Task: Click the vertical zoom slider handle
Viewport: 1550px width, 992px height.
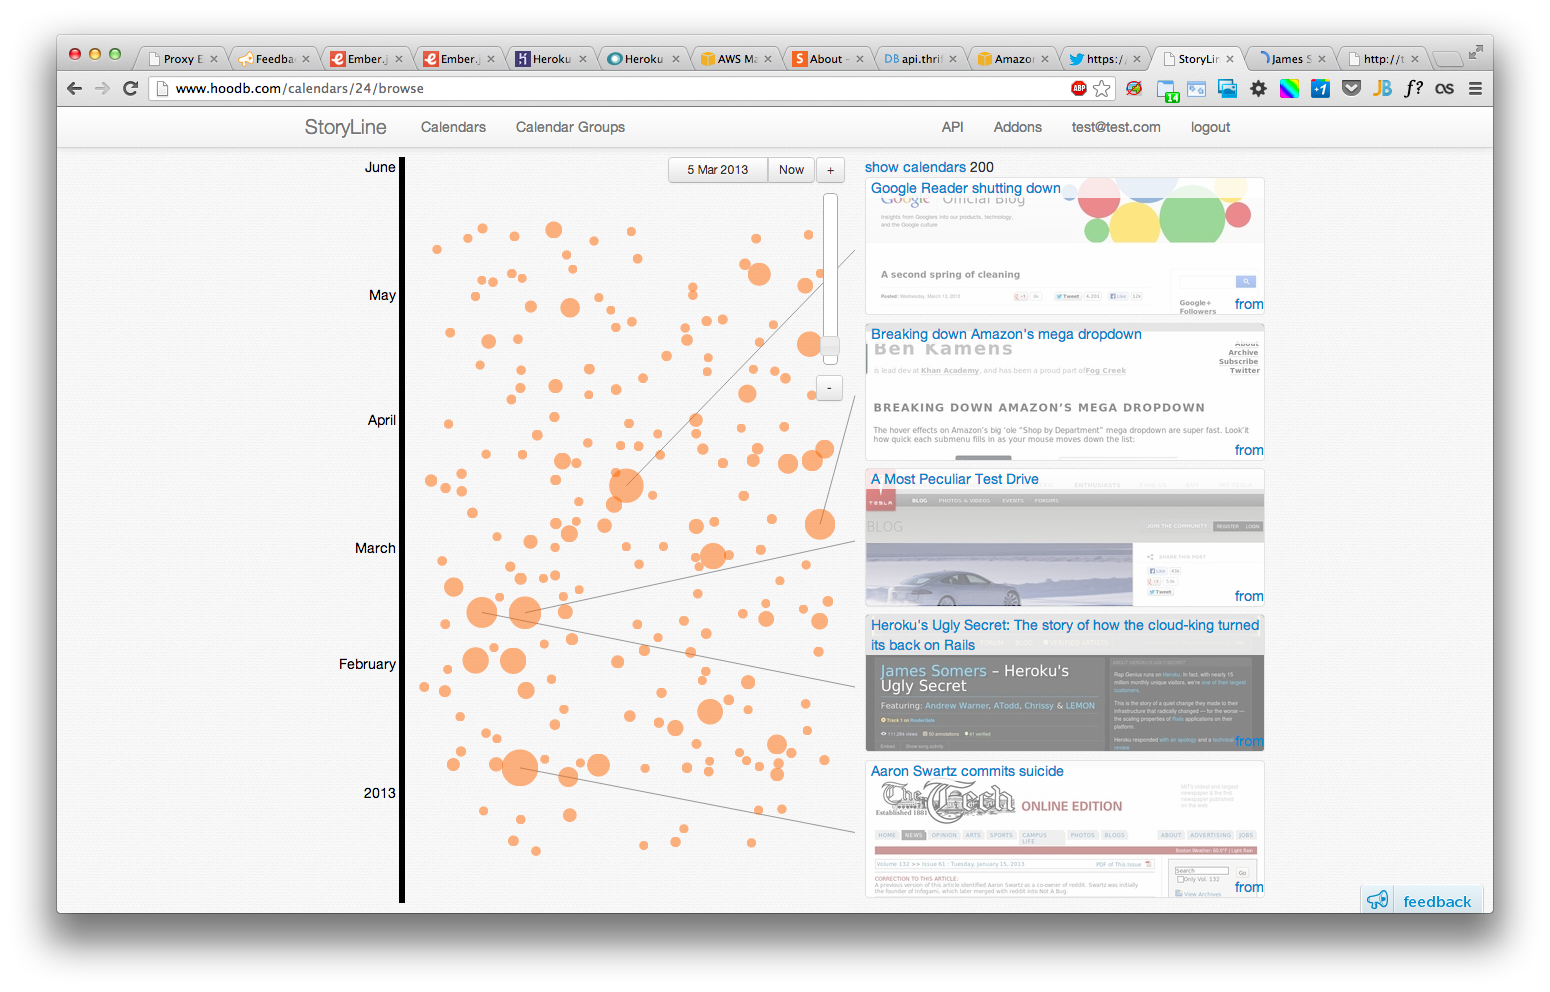Action: click(830, 348)
